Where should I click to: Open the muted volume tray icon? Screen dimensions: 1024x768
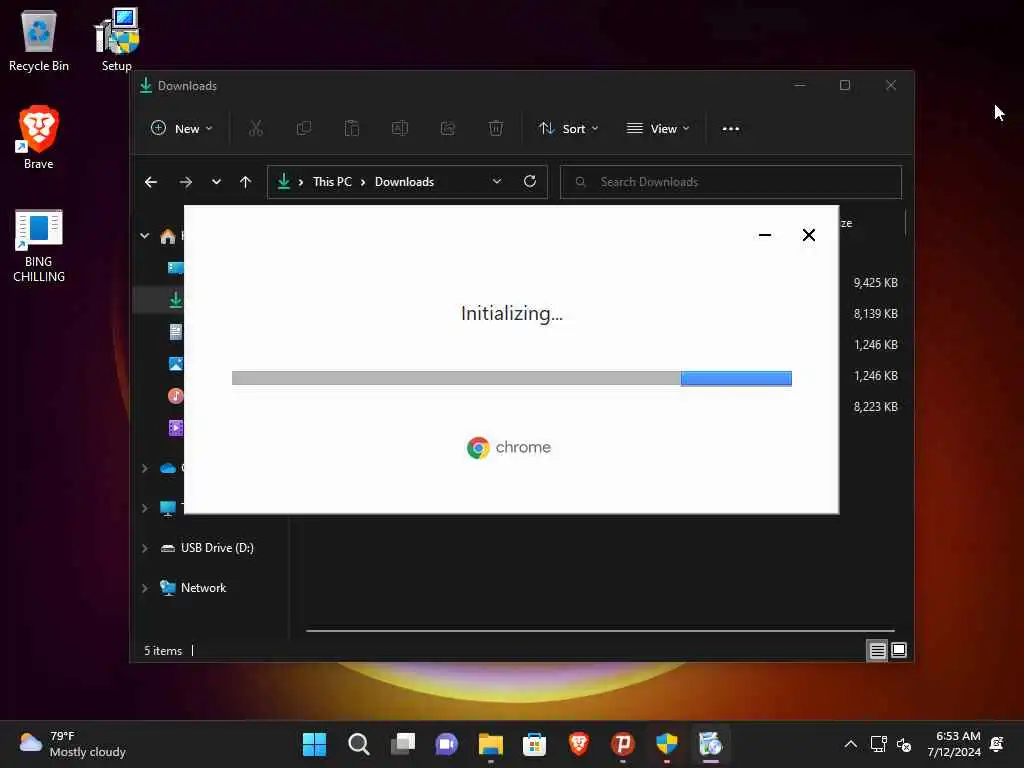[904, 744]
